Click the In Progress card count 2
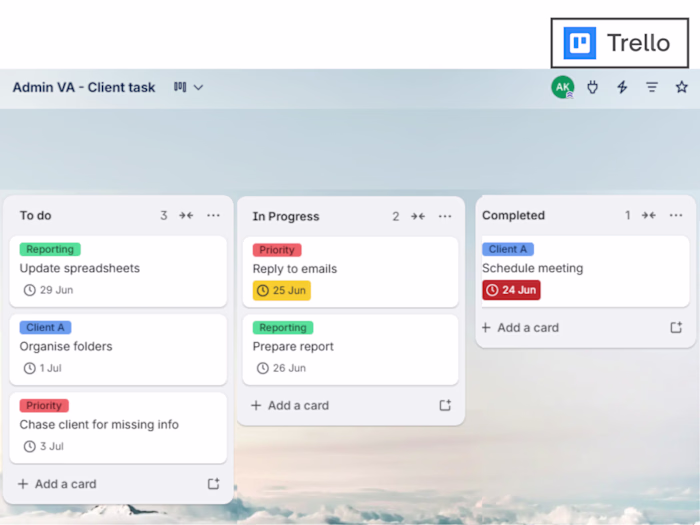The height and width of the screenshot is (525, 700). (x=396, y=217)
